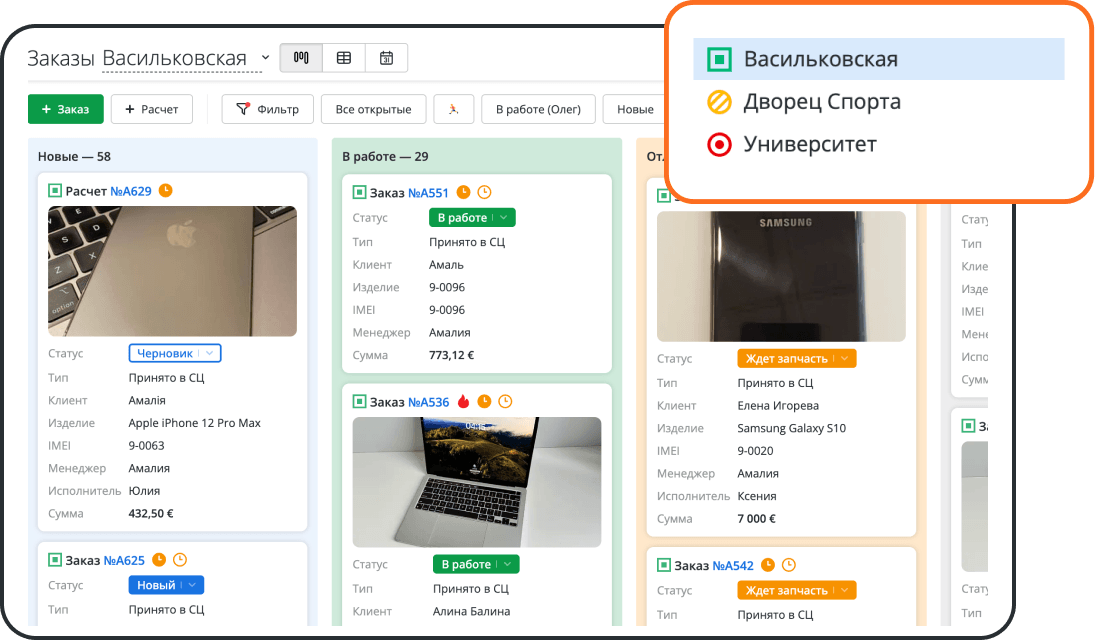
Task: Switch to table view
Action: tap(343, 58)
